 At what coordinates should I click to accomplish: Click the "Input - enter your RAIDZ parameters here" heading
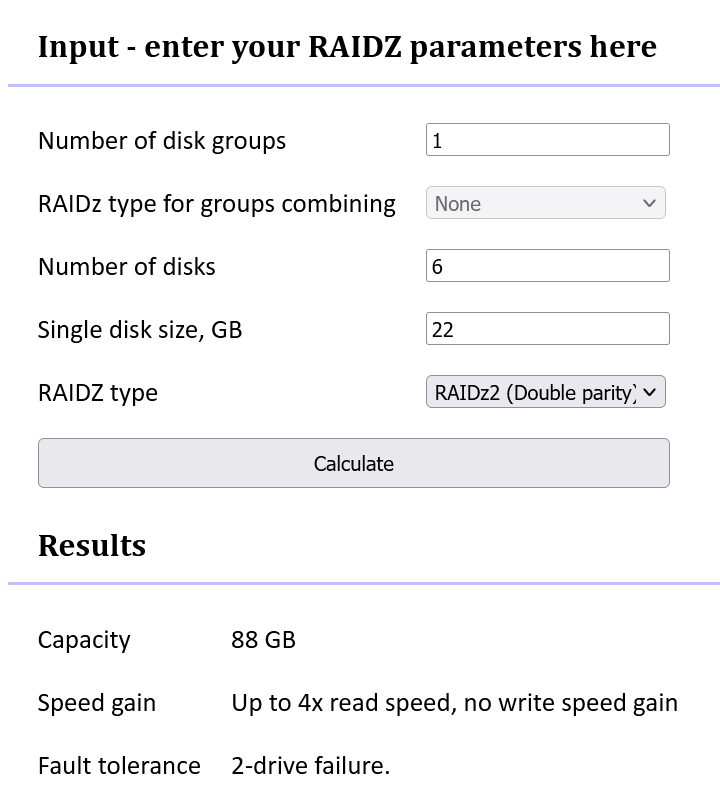click(x=348, y=46)
